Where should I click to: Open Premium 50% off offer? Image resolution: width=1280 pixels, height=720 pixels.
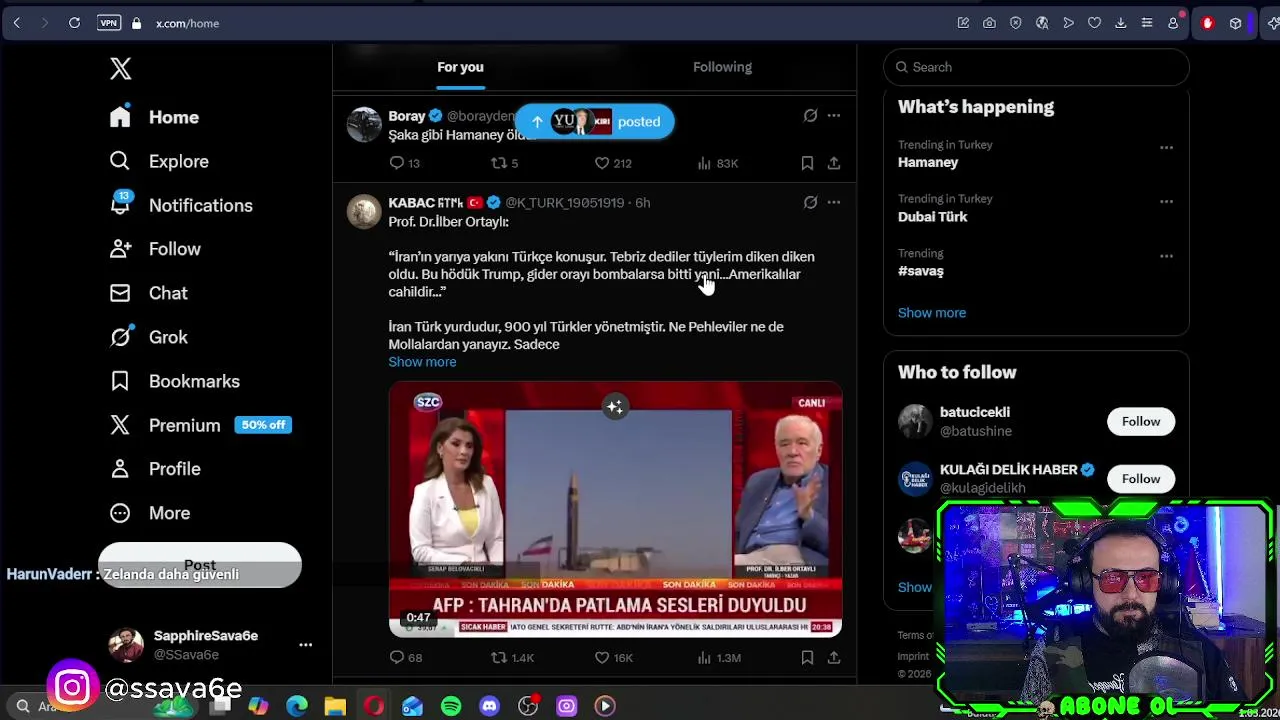[200, 425]
